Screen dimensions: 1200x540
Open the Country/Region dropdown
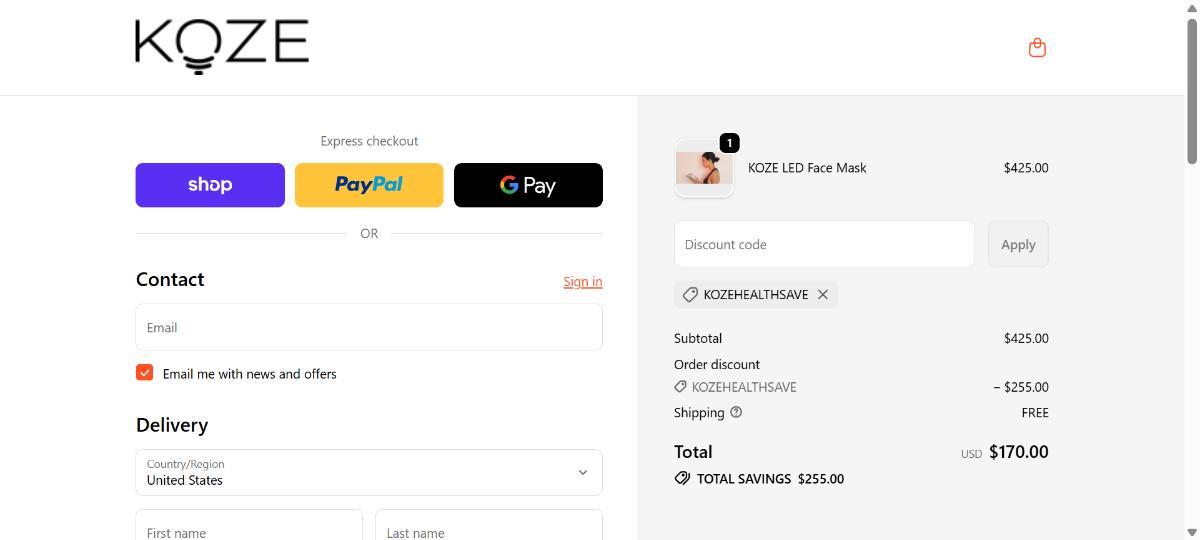369,472
